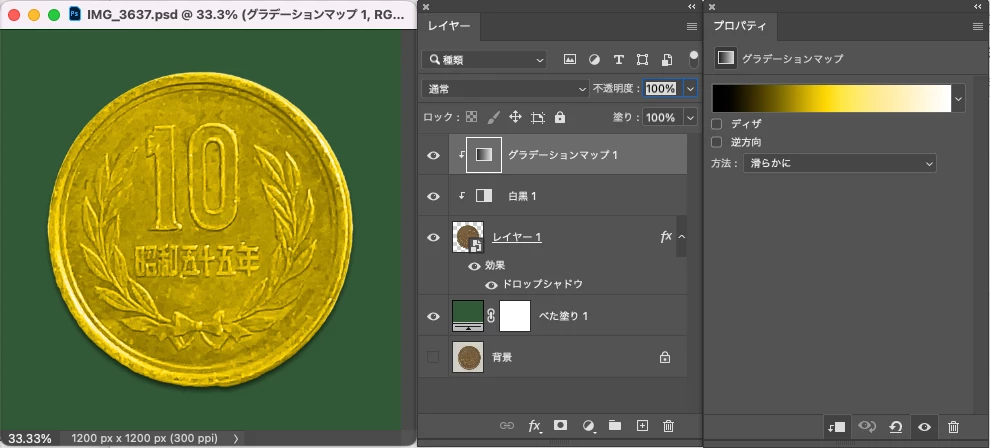
Task: Select the プロパティ panel tab
Action: coord(739,27)
